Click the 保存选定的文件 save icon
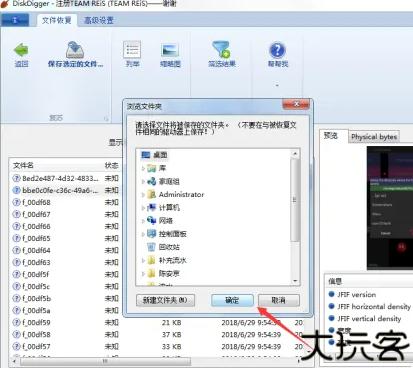This screenshot has width=413, height=368. click(x=75, y=50)
